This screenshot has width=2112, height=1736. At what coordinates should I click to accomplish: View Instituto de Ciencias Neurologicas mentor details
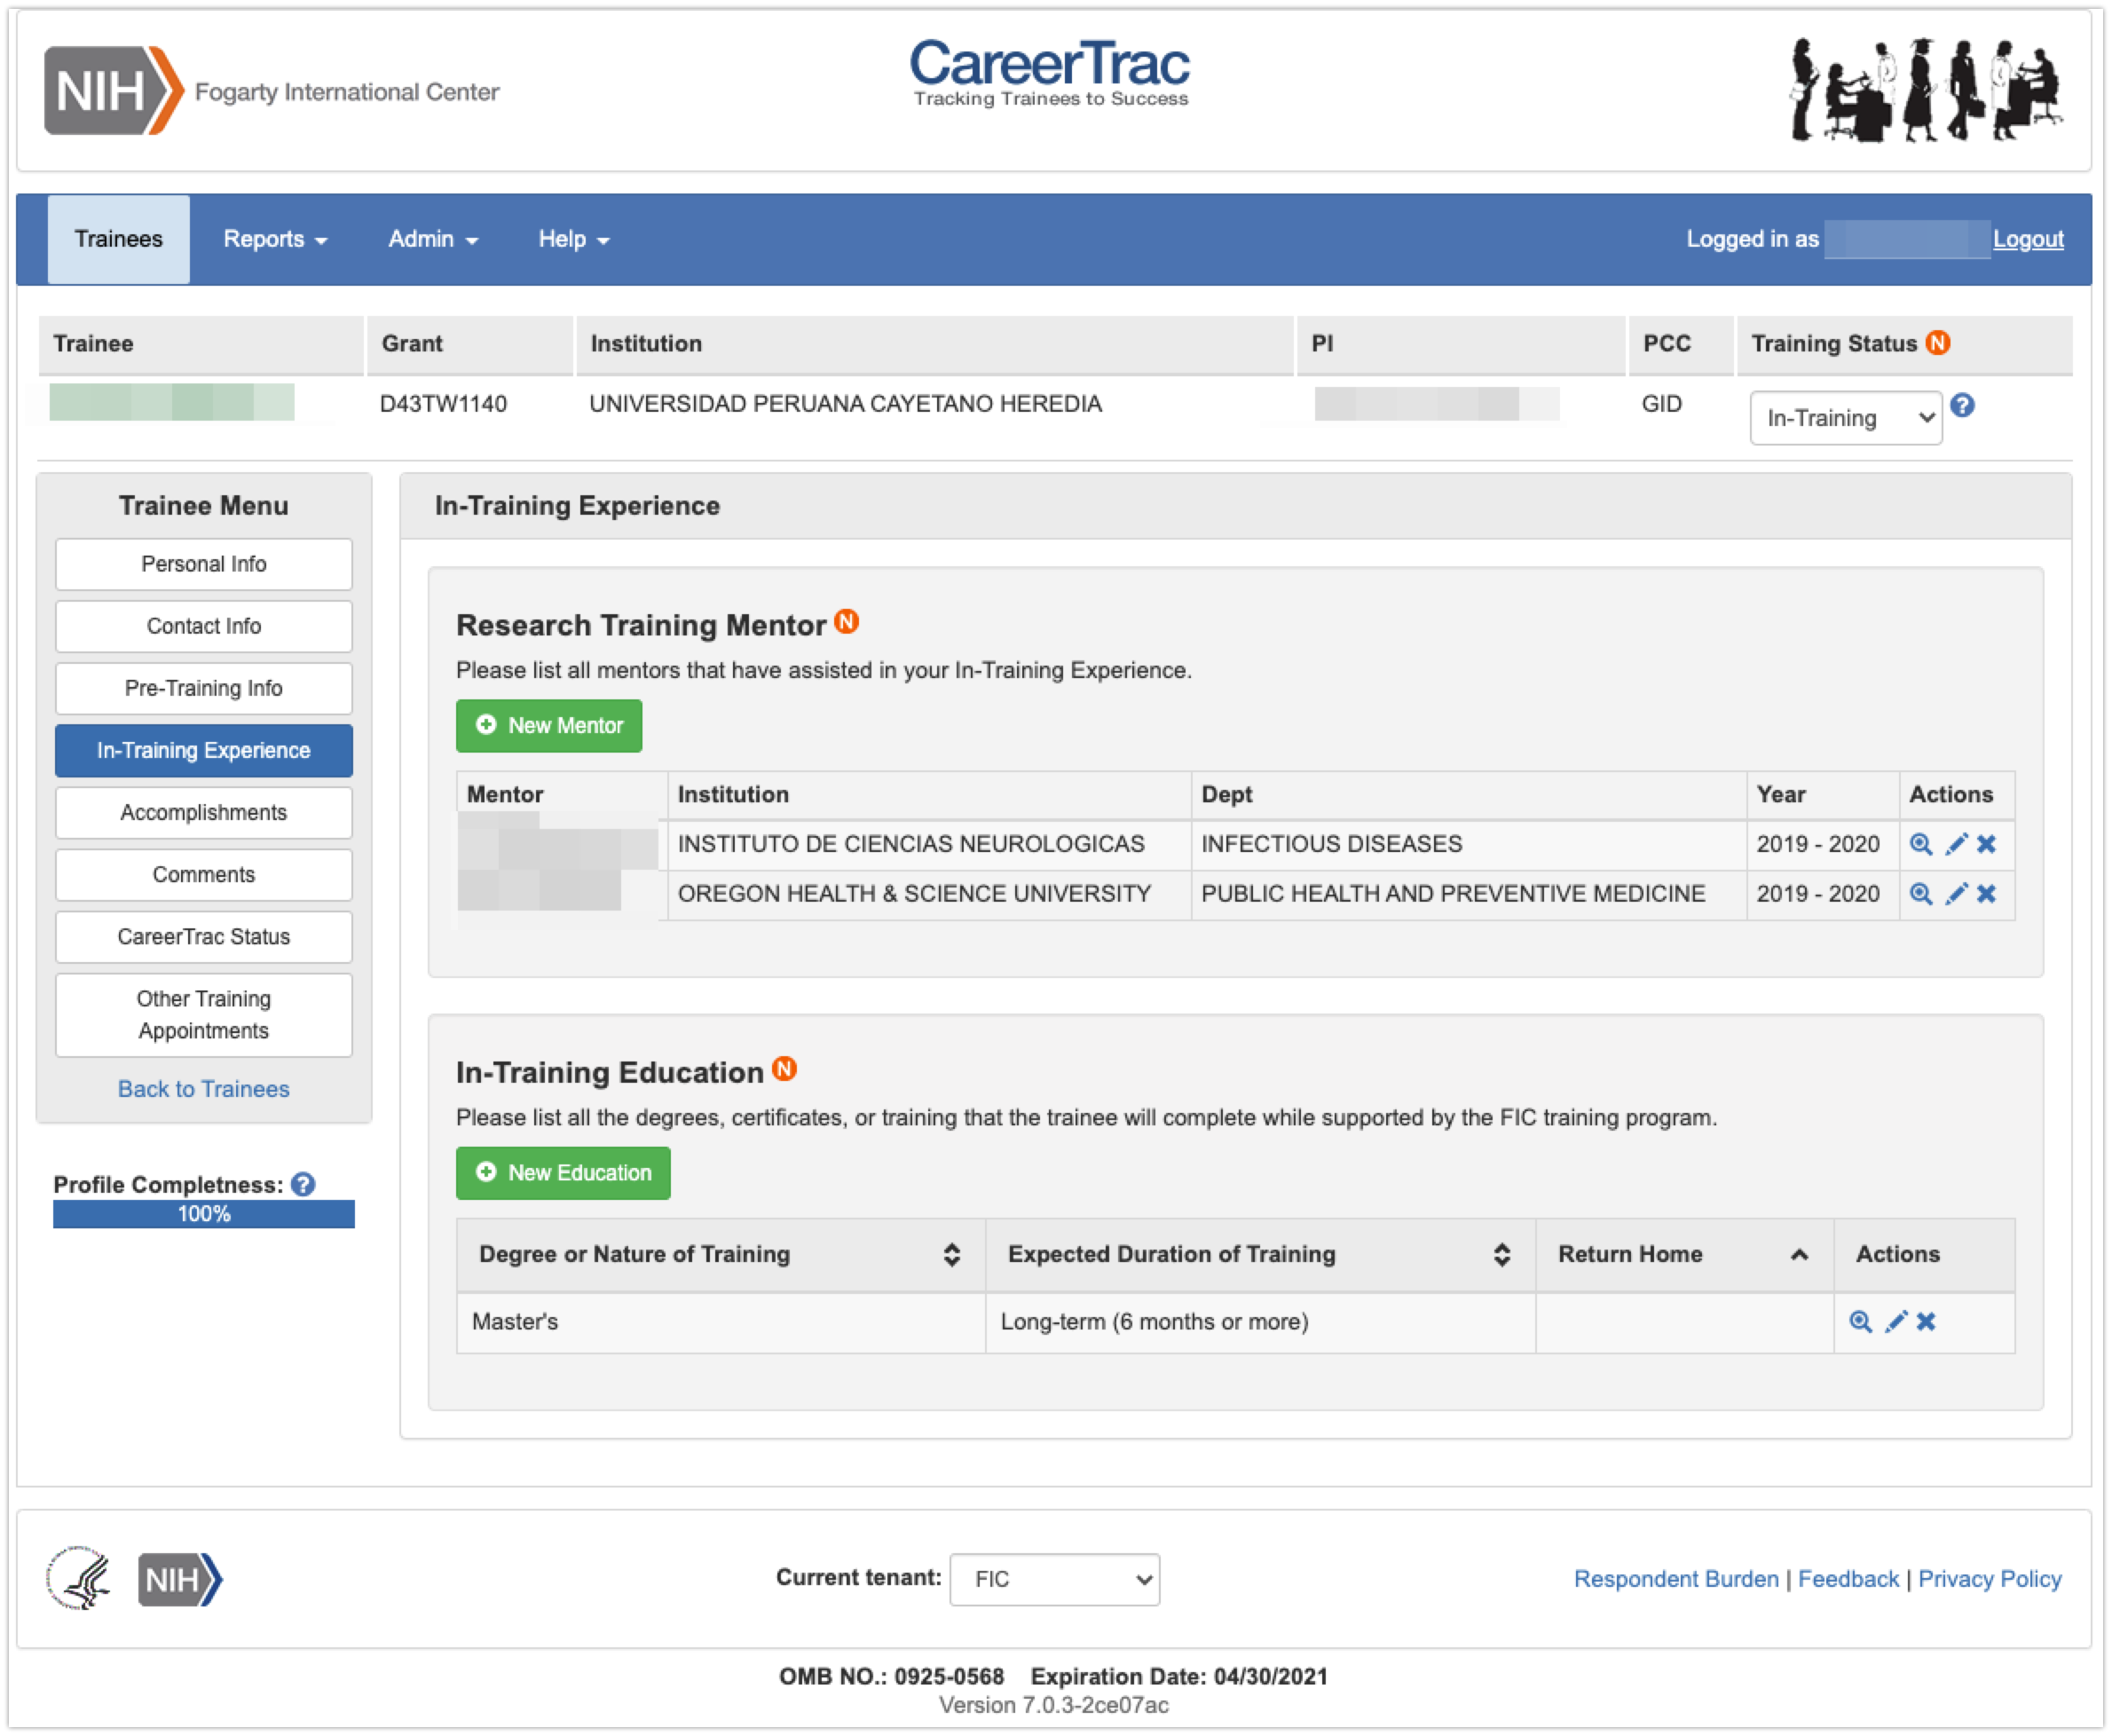click(x=1920, y=844)
